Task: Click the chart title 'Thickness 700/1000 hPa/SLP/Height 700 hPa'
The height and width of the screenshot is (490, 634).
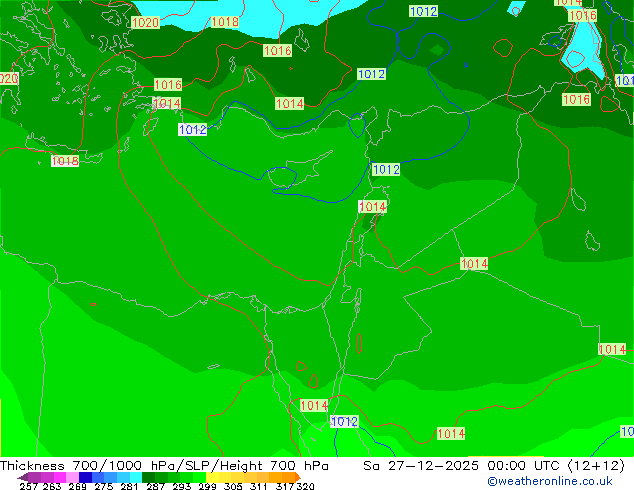Action: tap(164, 466)
